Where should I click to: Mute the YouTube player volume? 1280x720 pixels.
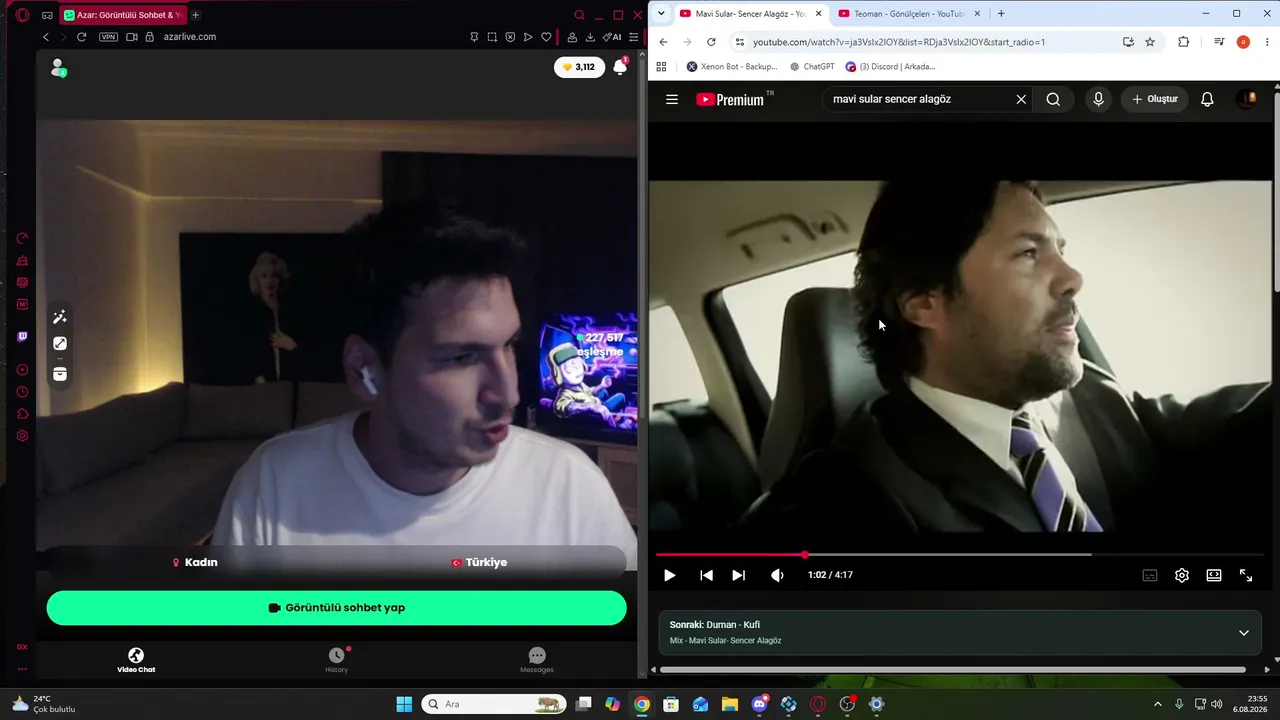coord(777,575)
